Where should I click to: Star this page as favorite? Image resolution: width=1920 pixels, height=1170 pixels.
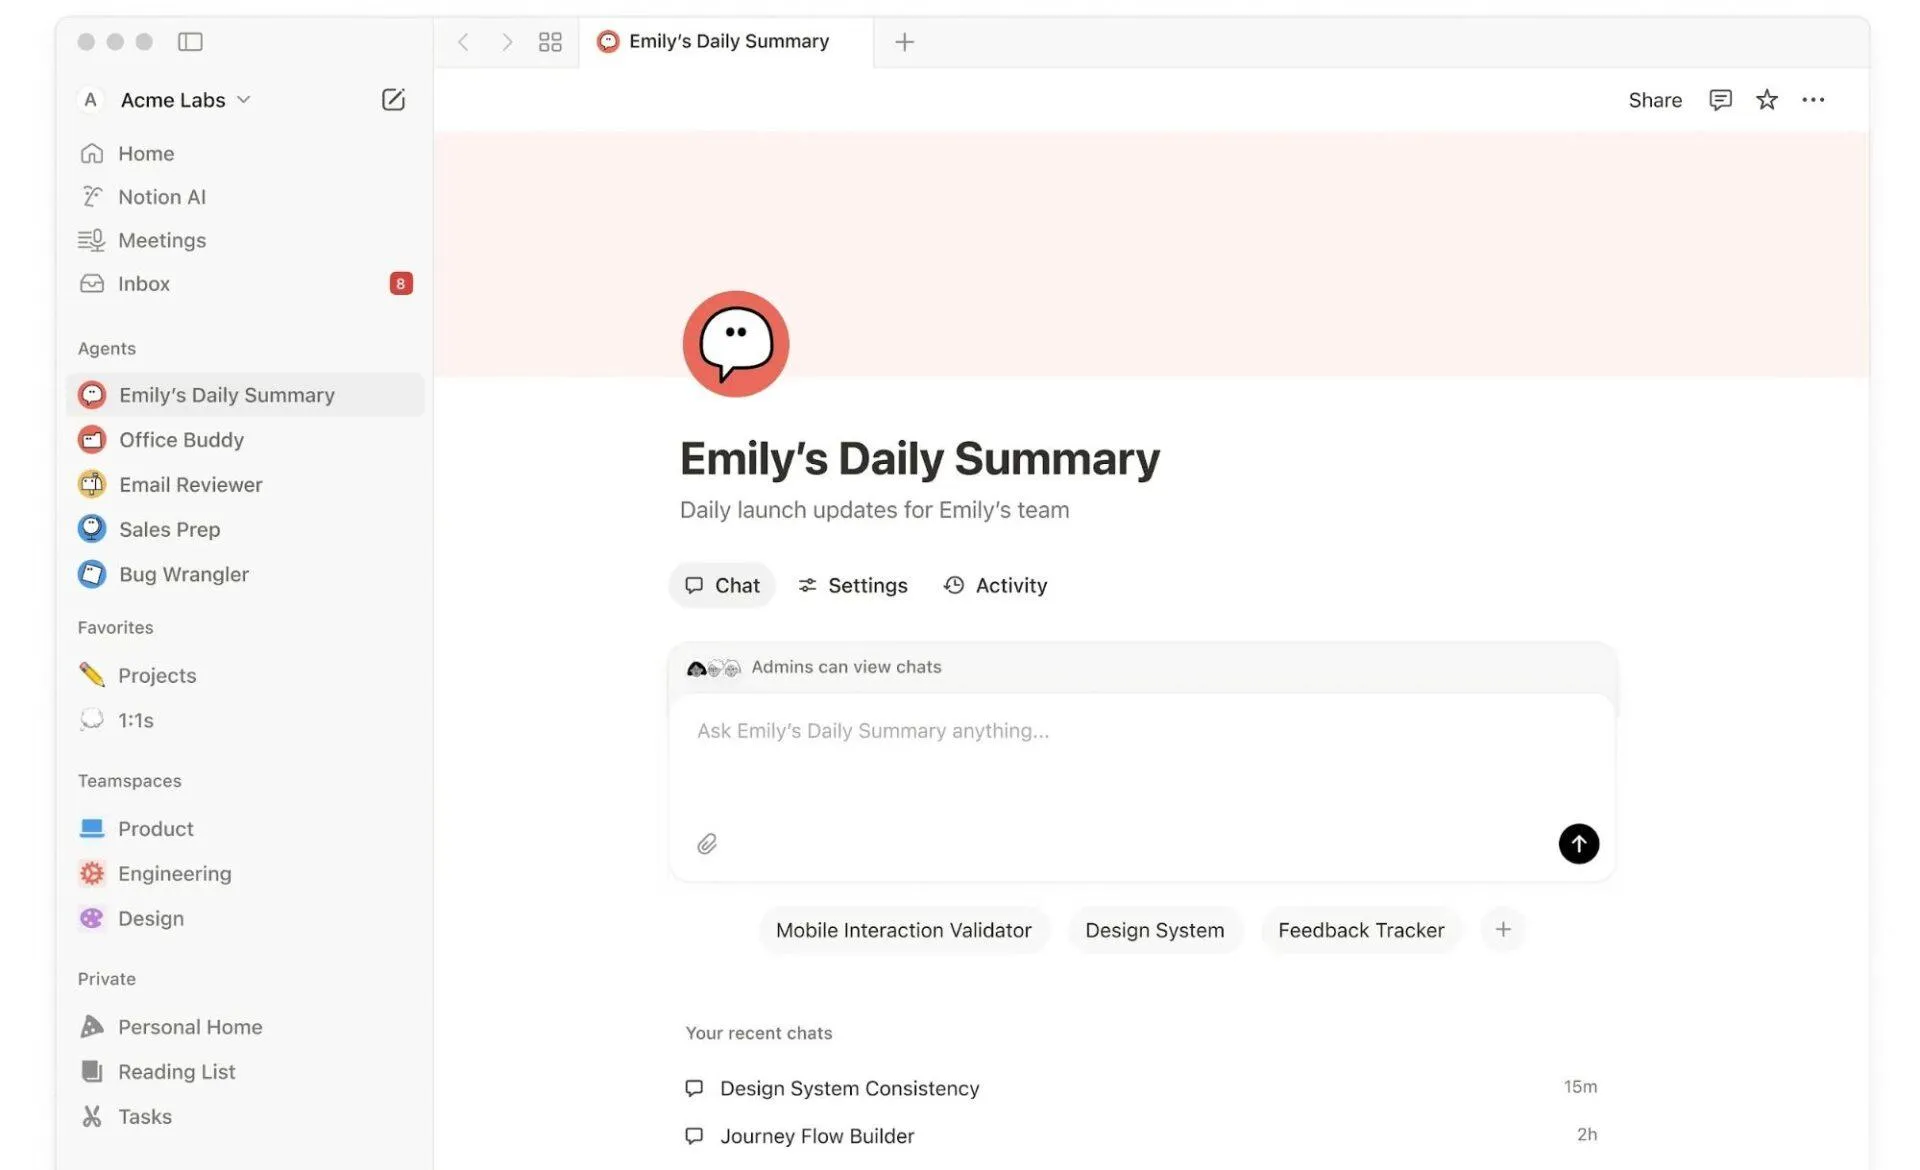(x=1766, y=99)
